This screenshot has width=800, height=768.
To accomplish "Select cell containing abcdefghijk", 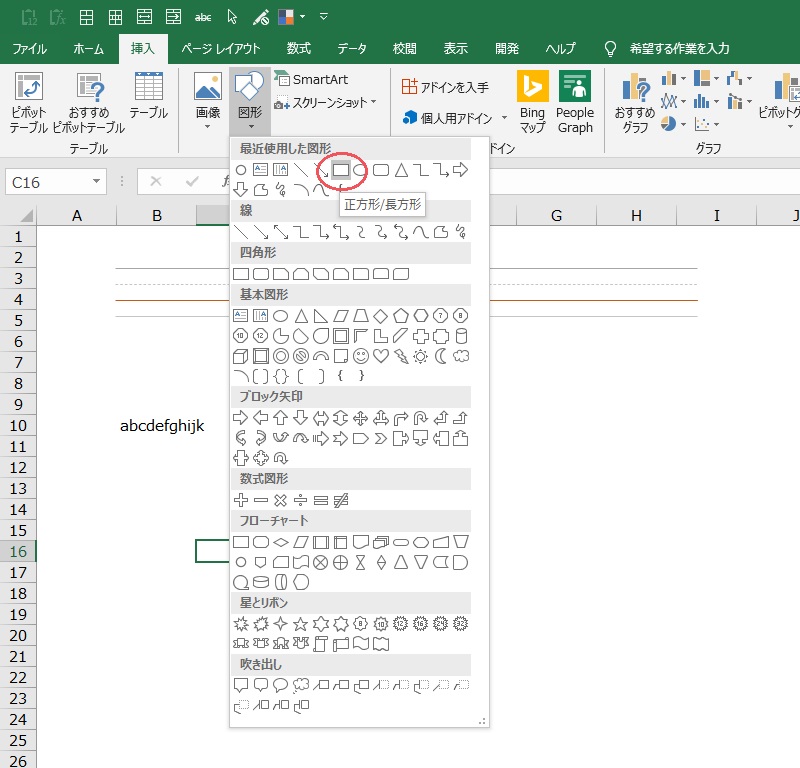I will 162,426.
